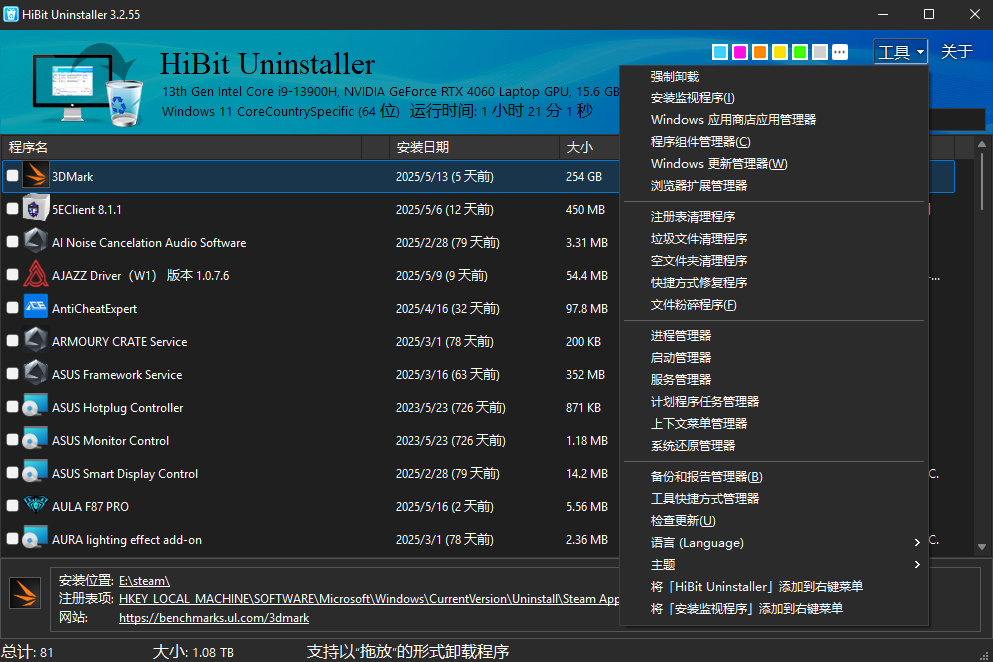Viewport: 993px width, 662px height.
Task: Click the 3DMark icon in details panel
Action: tap(25, 594)
